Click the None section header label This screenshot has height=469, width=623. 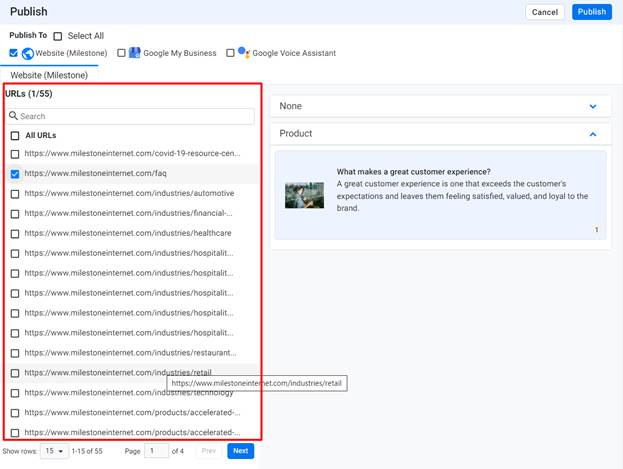(x=290, y=106)
